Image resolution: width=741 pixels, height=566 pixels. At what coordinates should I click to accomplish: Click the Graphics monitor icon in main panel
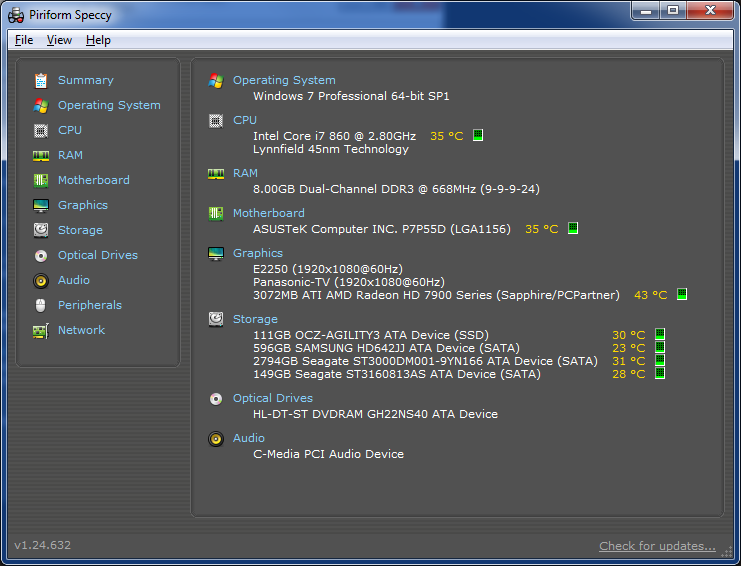(216, 254)
